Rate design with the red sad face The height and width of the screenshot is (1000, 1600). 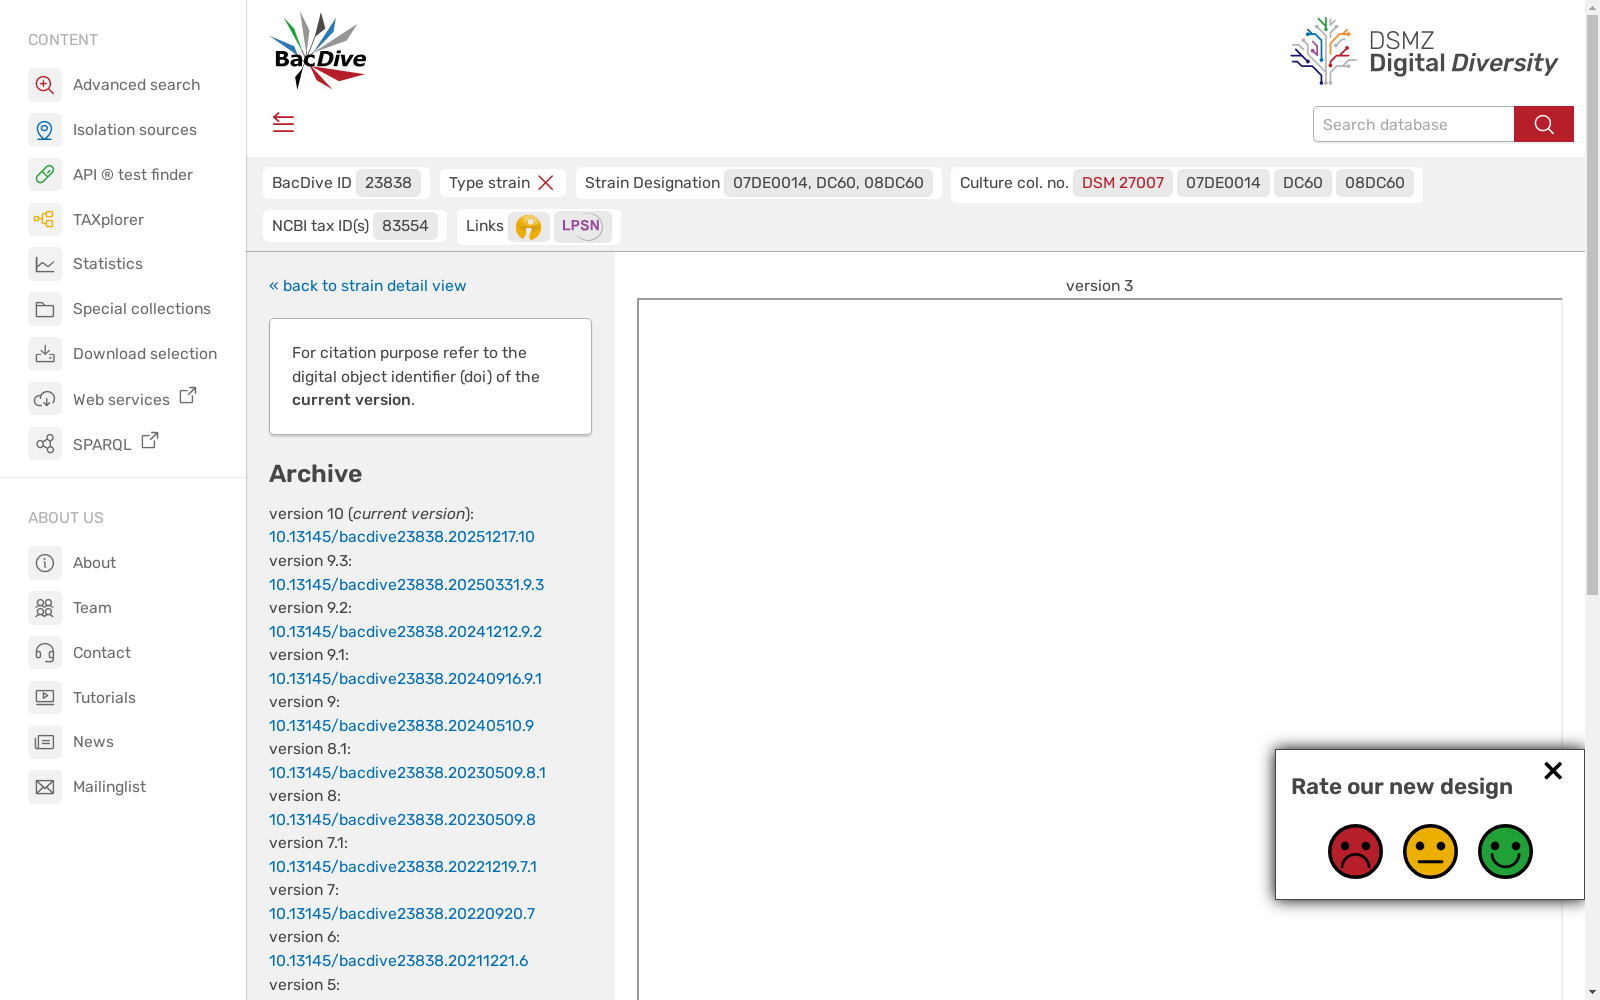coord(1355,851)
